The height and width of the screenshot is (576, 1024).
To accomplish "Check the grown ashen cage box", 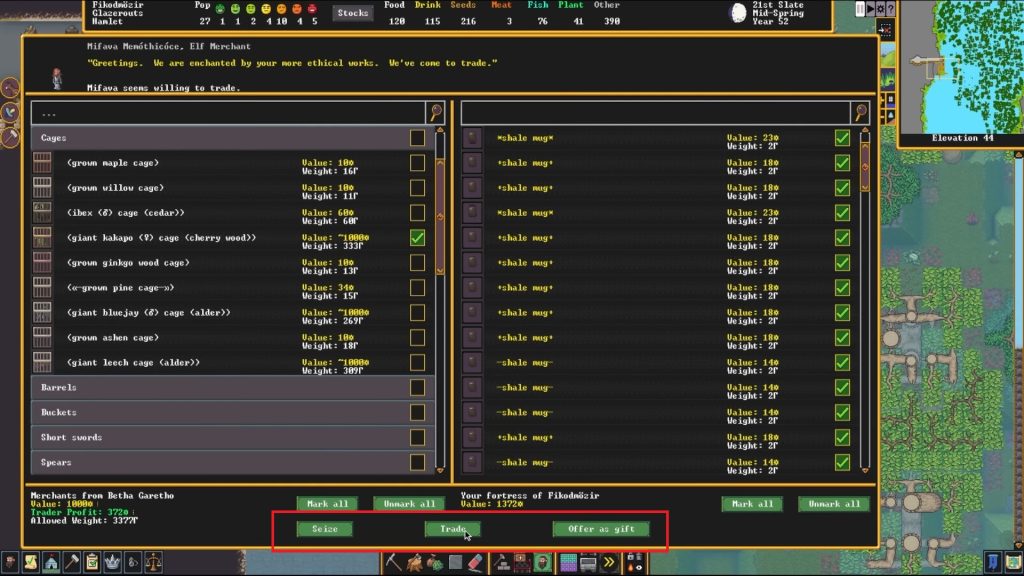I will [x=417, y=338].
